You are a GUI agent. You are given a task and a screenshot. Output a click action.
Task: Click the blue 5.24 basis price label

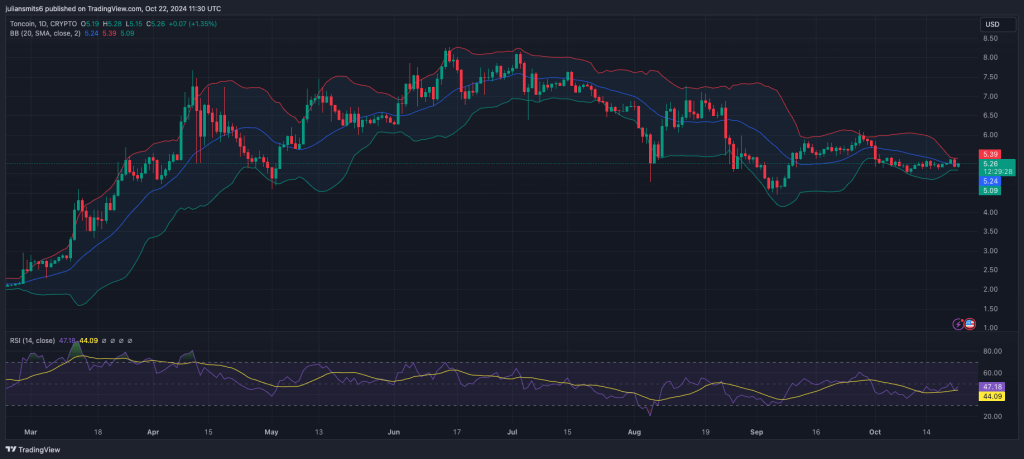coord(989,181)
